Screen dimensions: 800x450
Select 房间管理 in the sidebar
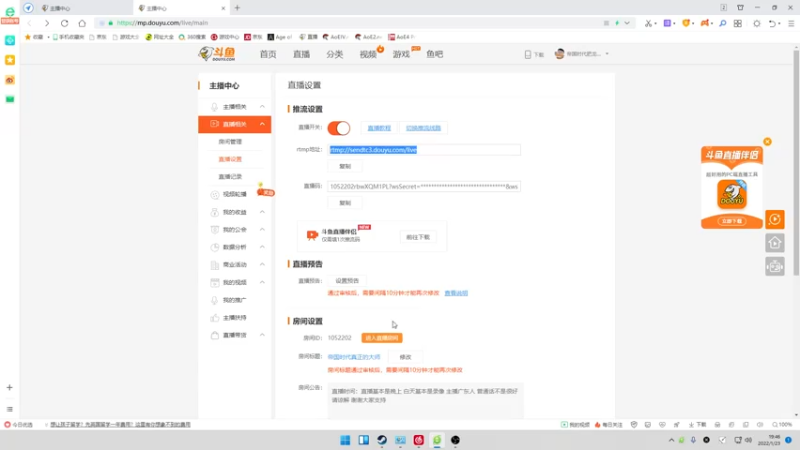click(230, 142)
